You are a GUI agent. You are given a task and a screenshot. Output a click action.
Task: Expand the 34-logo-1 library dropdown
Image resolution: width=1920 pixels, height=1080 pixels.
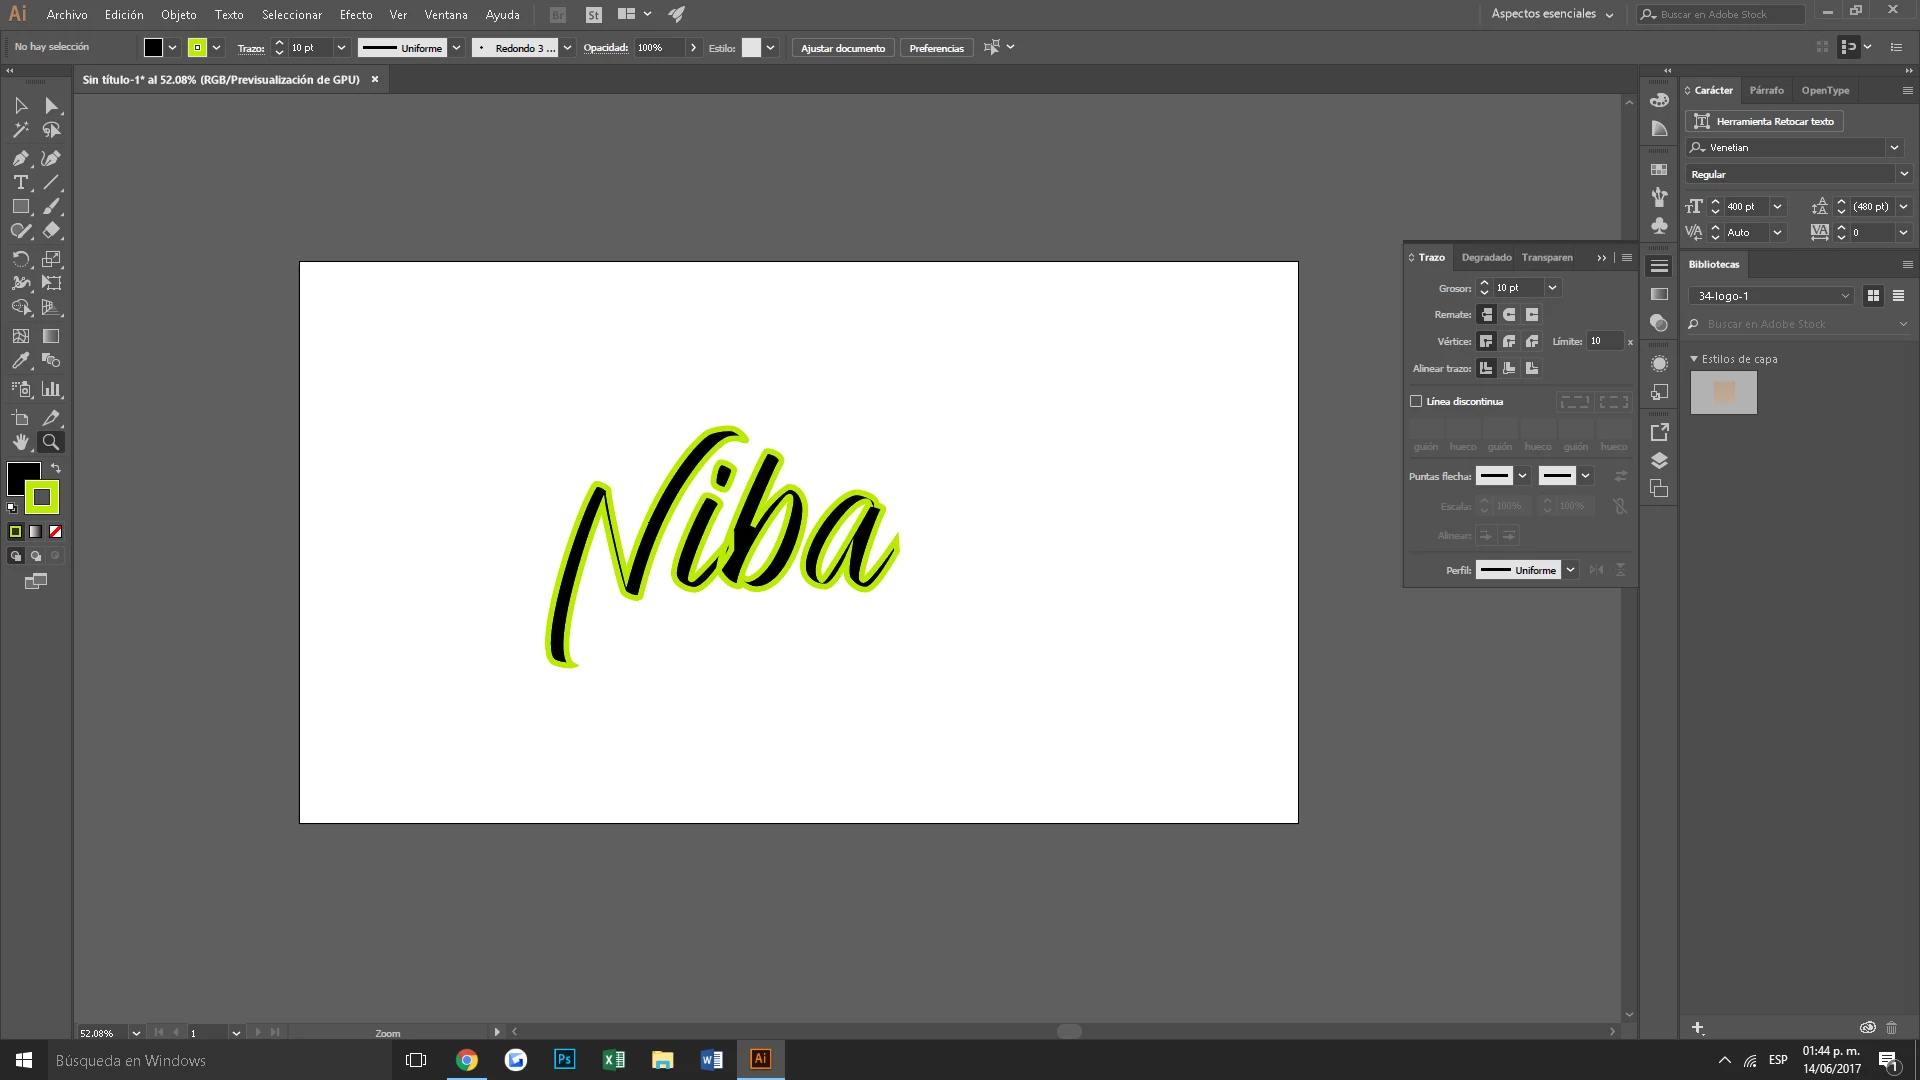tap(1845, 296)
